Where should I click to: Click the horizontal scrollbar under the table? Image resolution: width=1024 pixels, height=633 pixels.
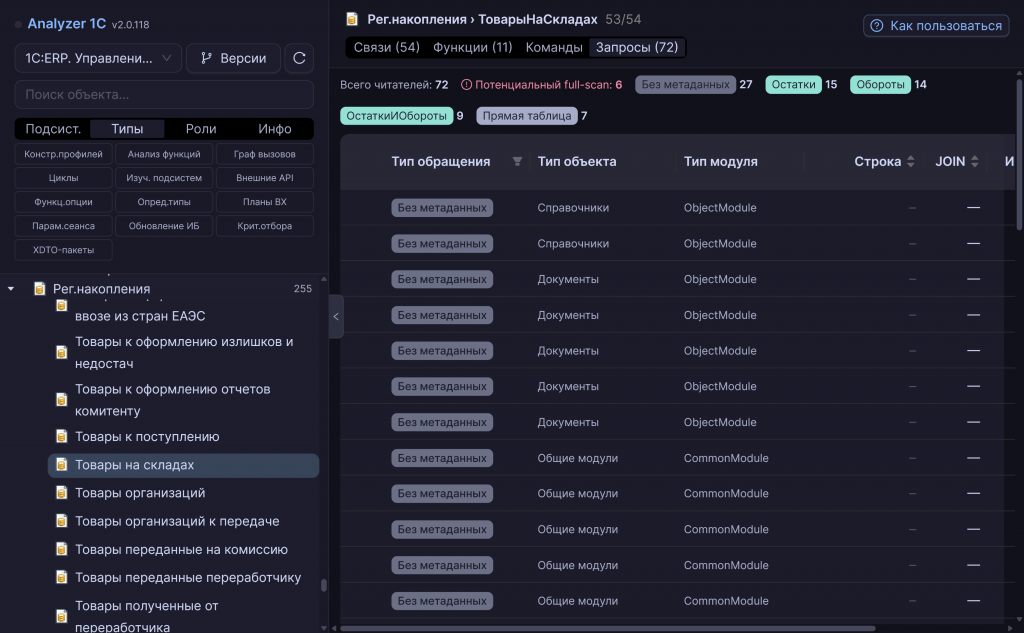[607, 628]
